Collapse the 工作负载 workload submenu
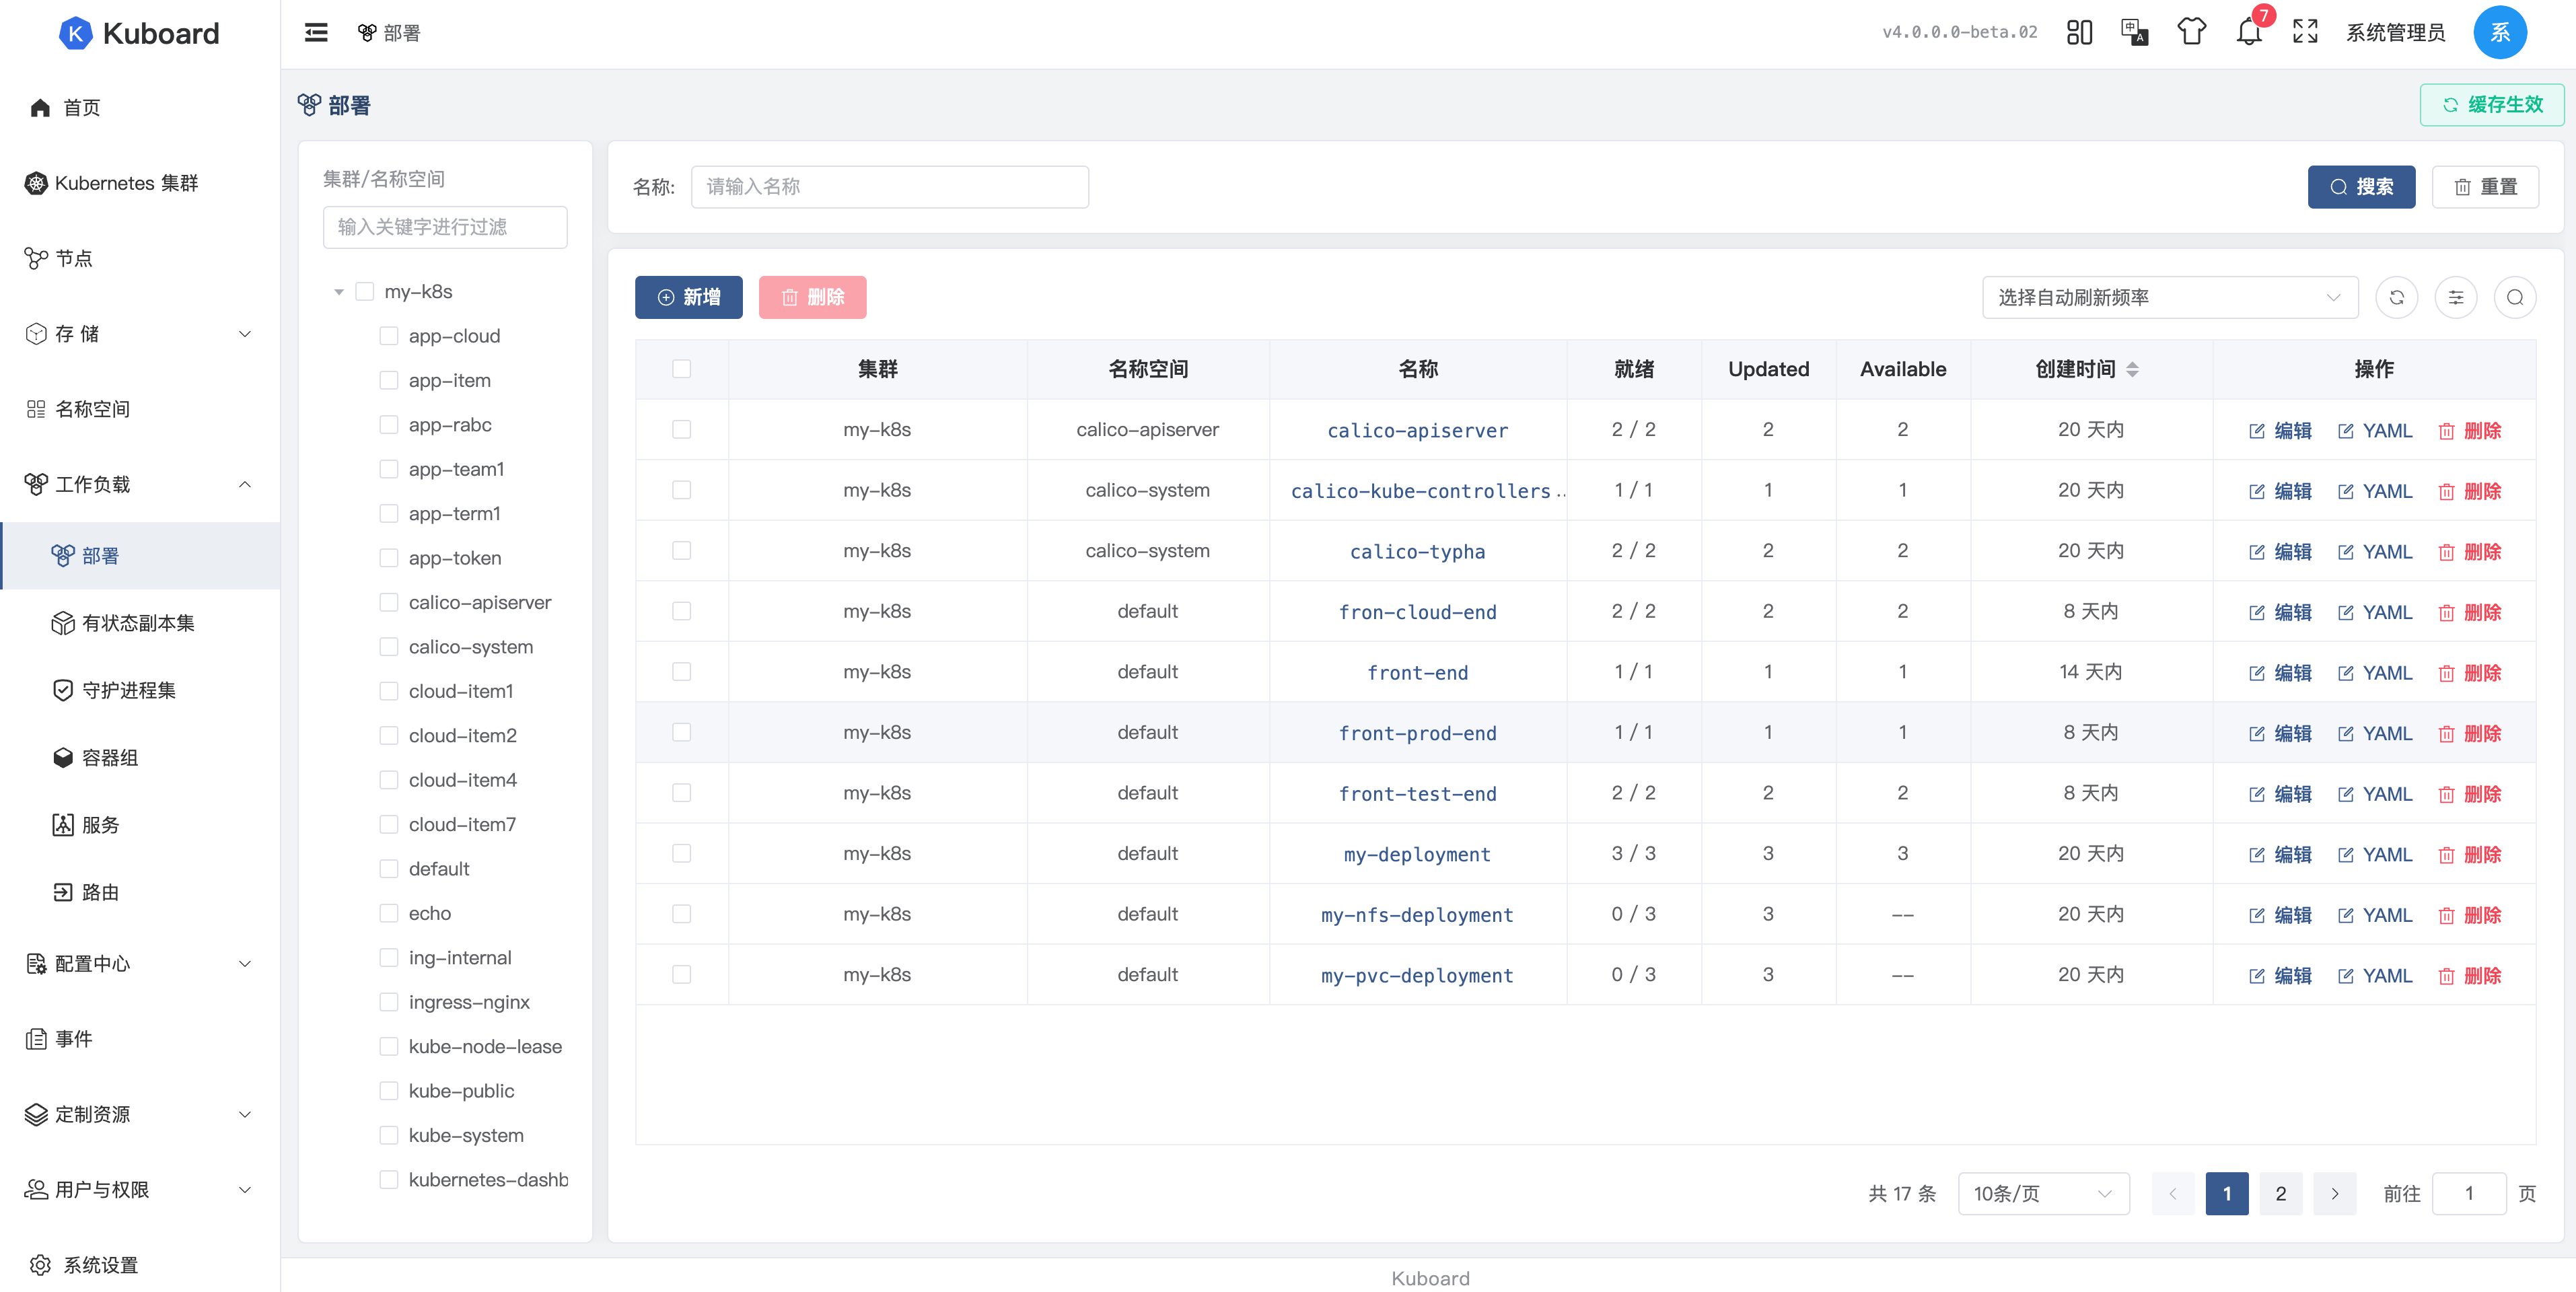This screenshot has width=2576, height=1292. [140, 485]
